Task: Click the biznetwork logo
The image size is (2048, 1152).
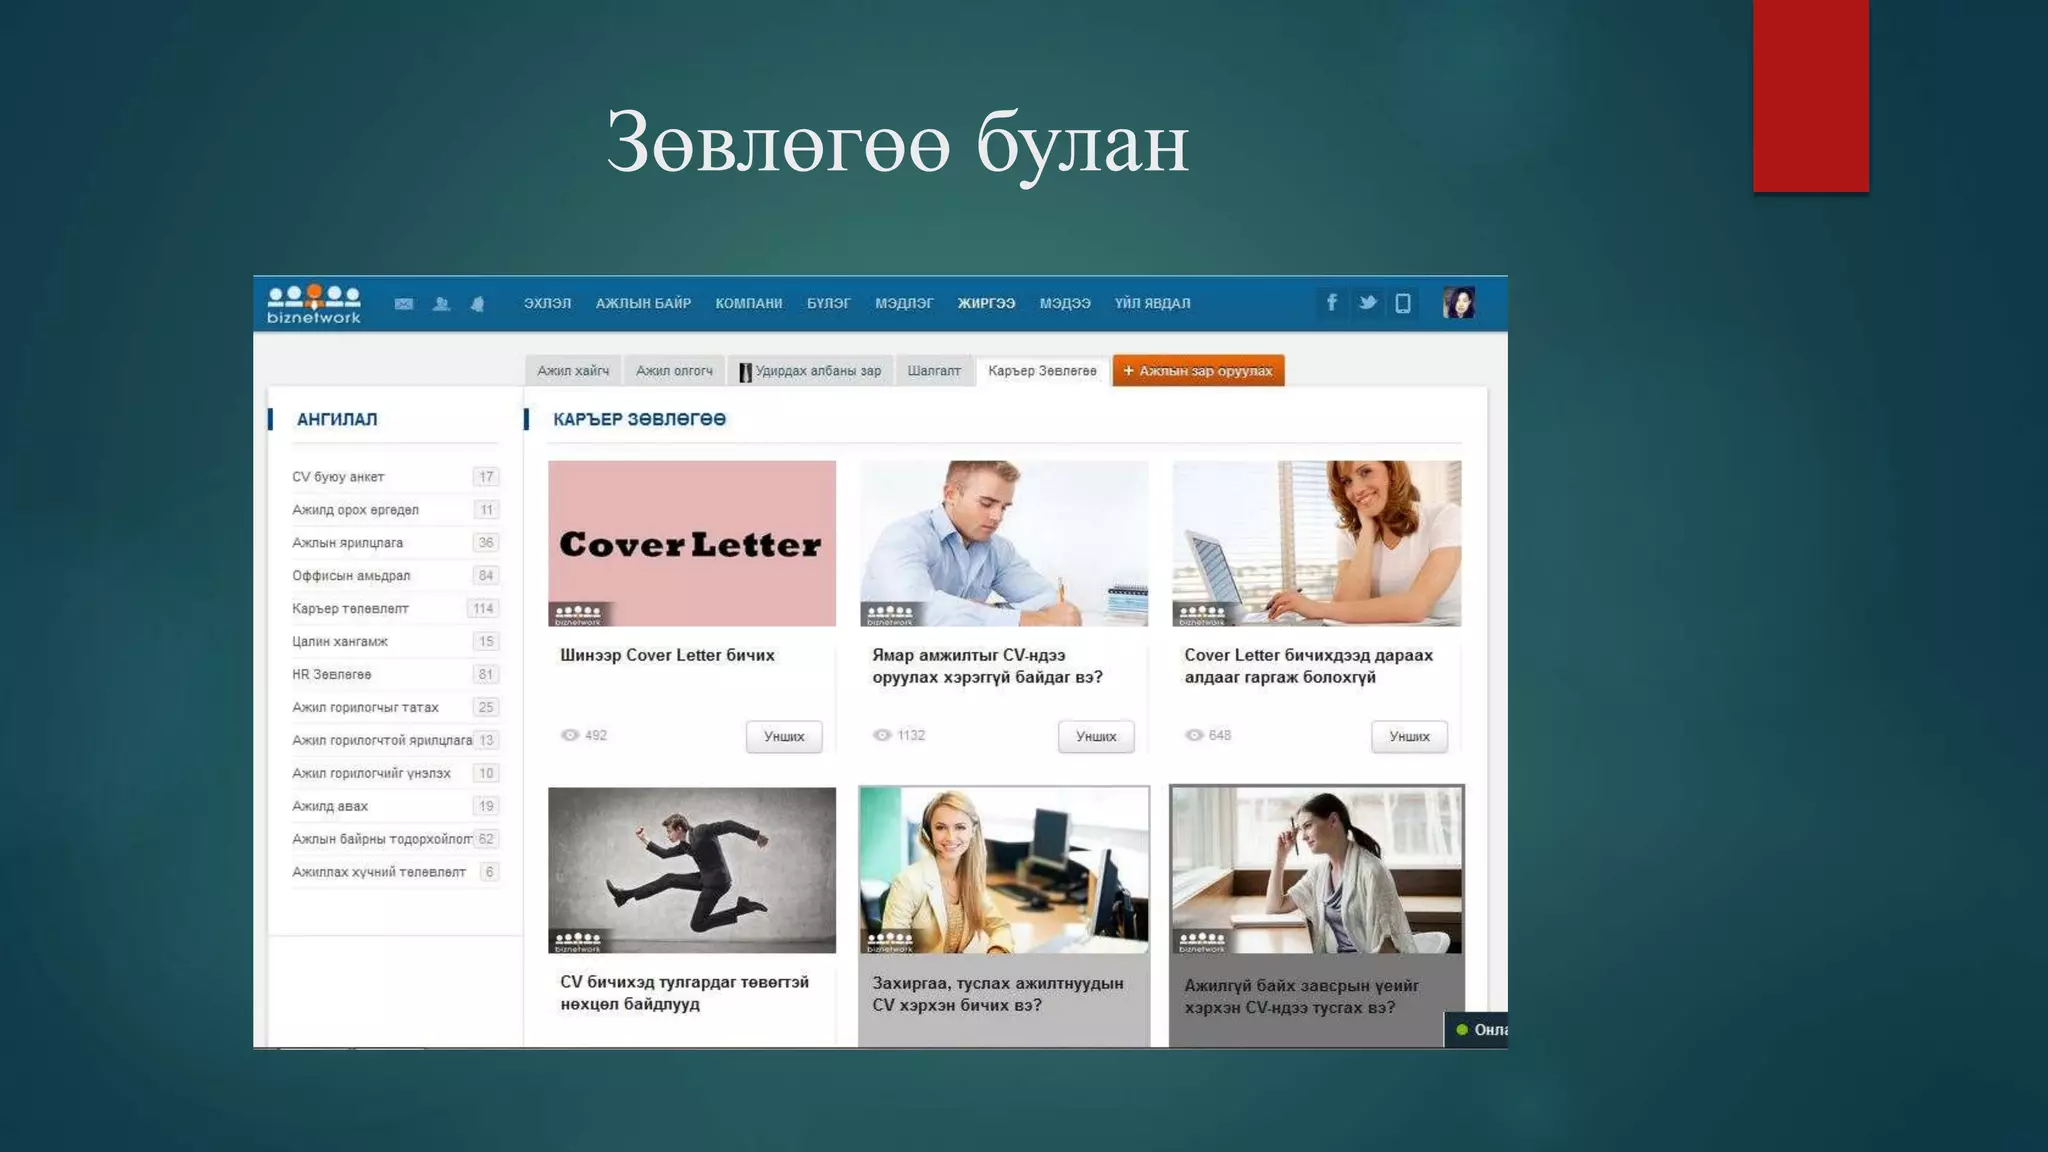Action: click(x=314, y=304)
